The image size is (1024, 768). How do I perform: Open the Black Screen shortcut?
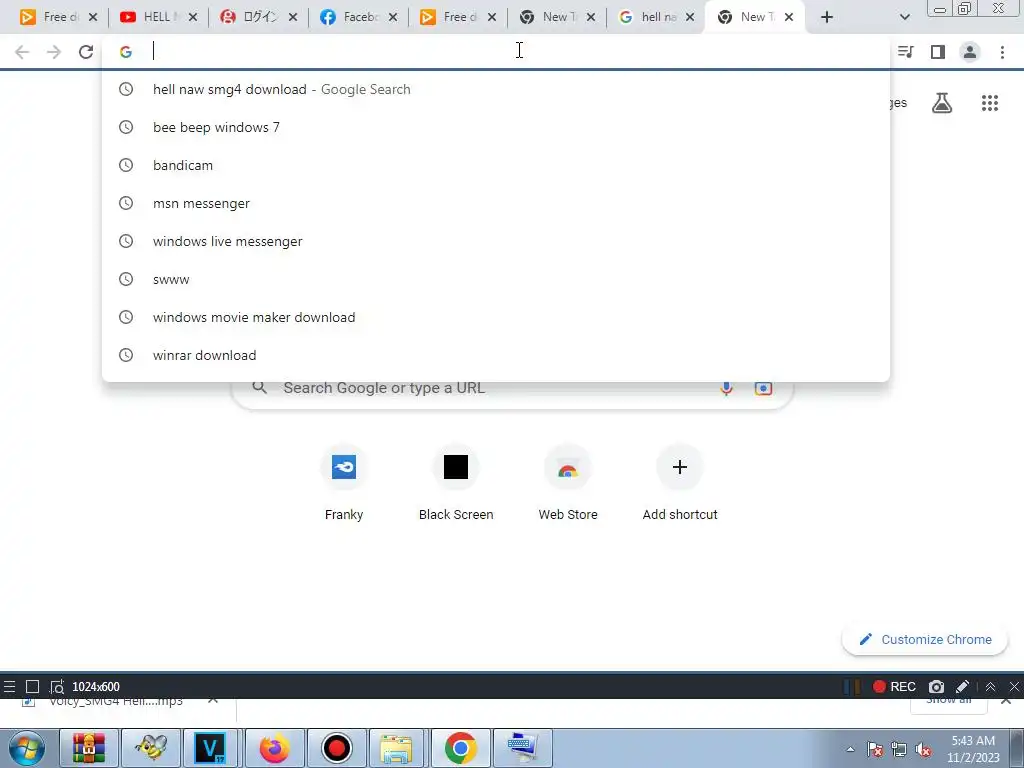456,483
